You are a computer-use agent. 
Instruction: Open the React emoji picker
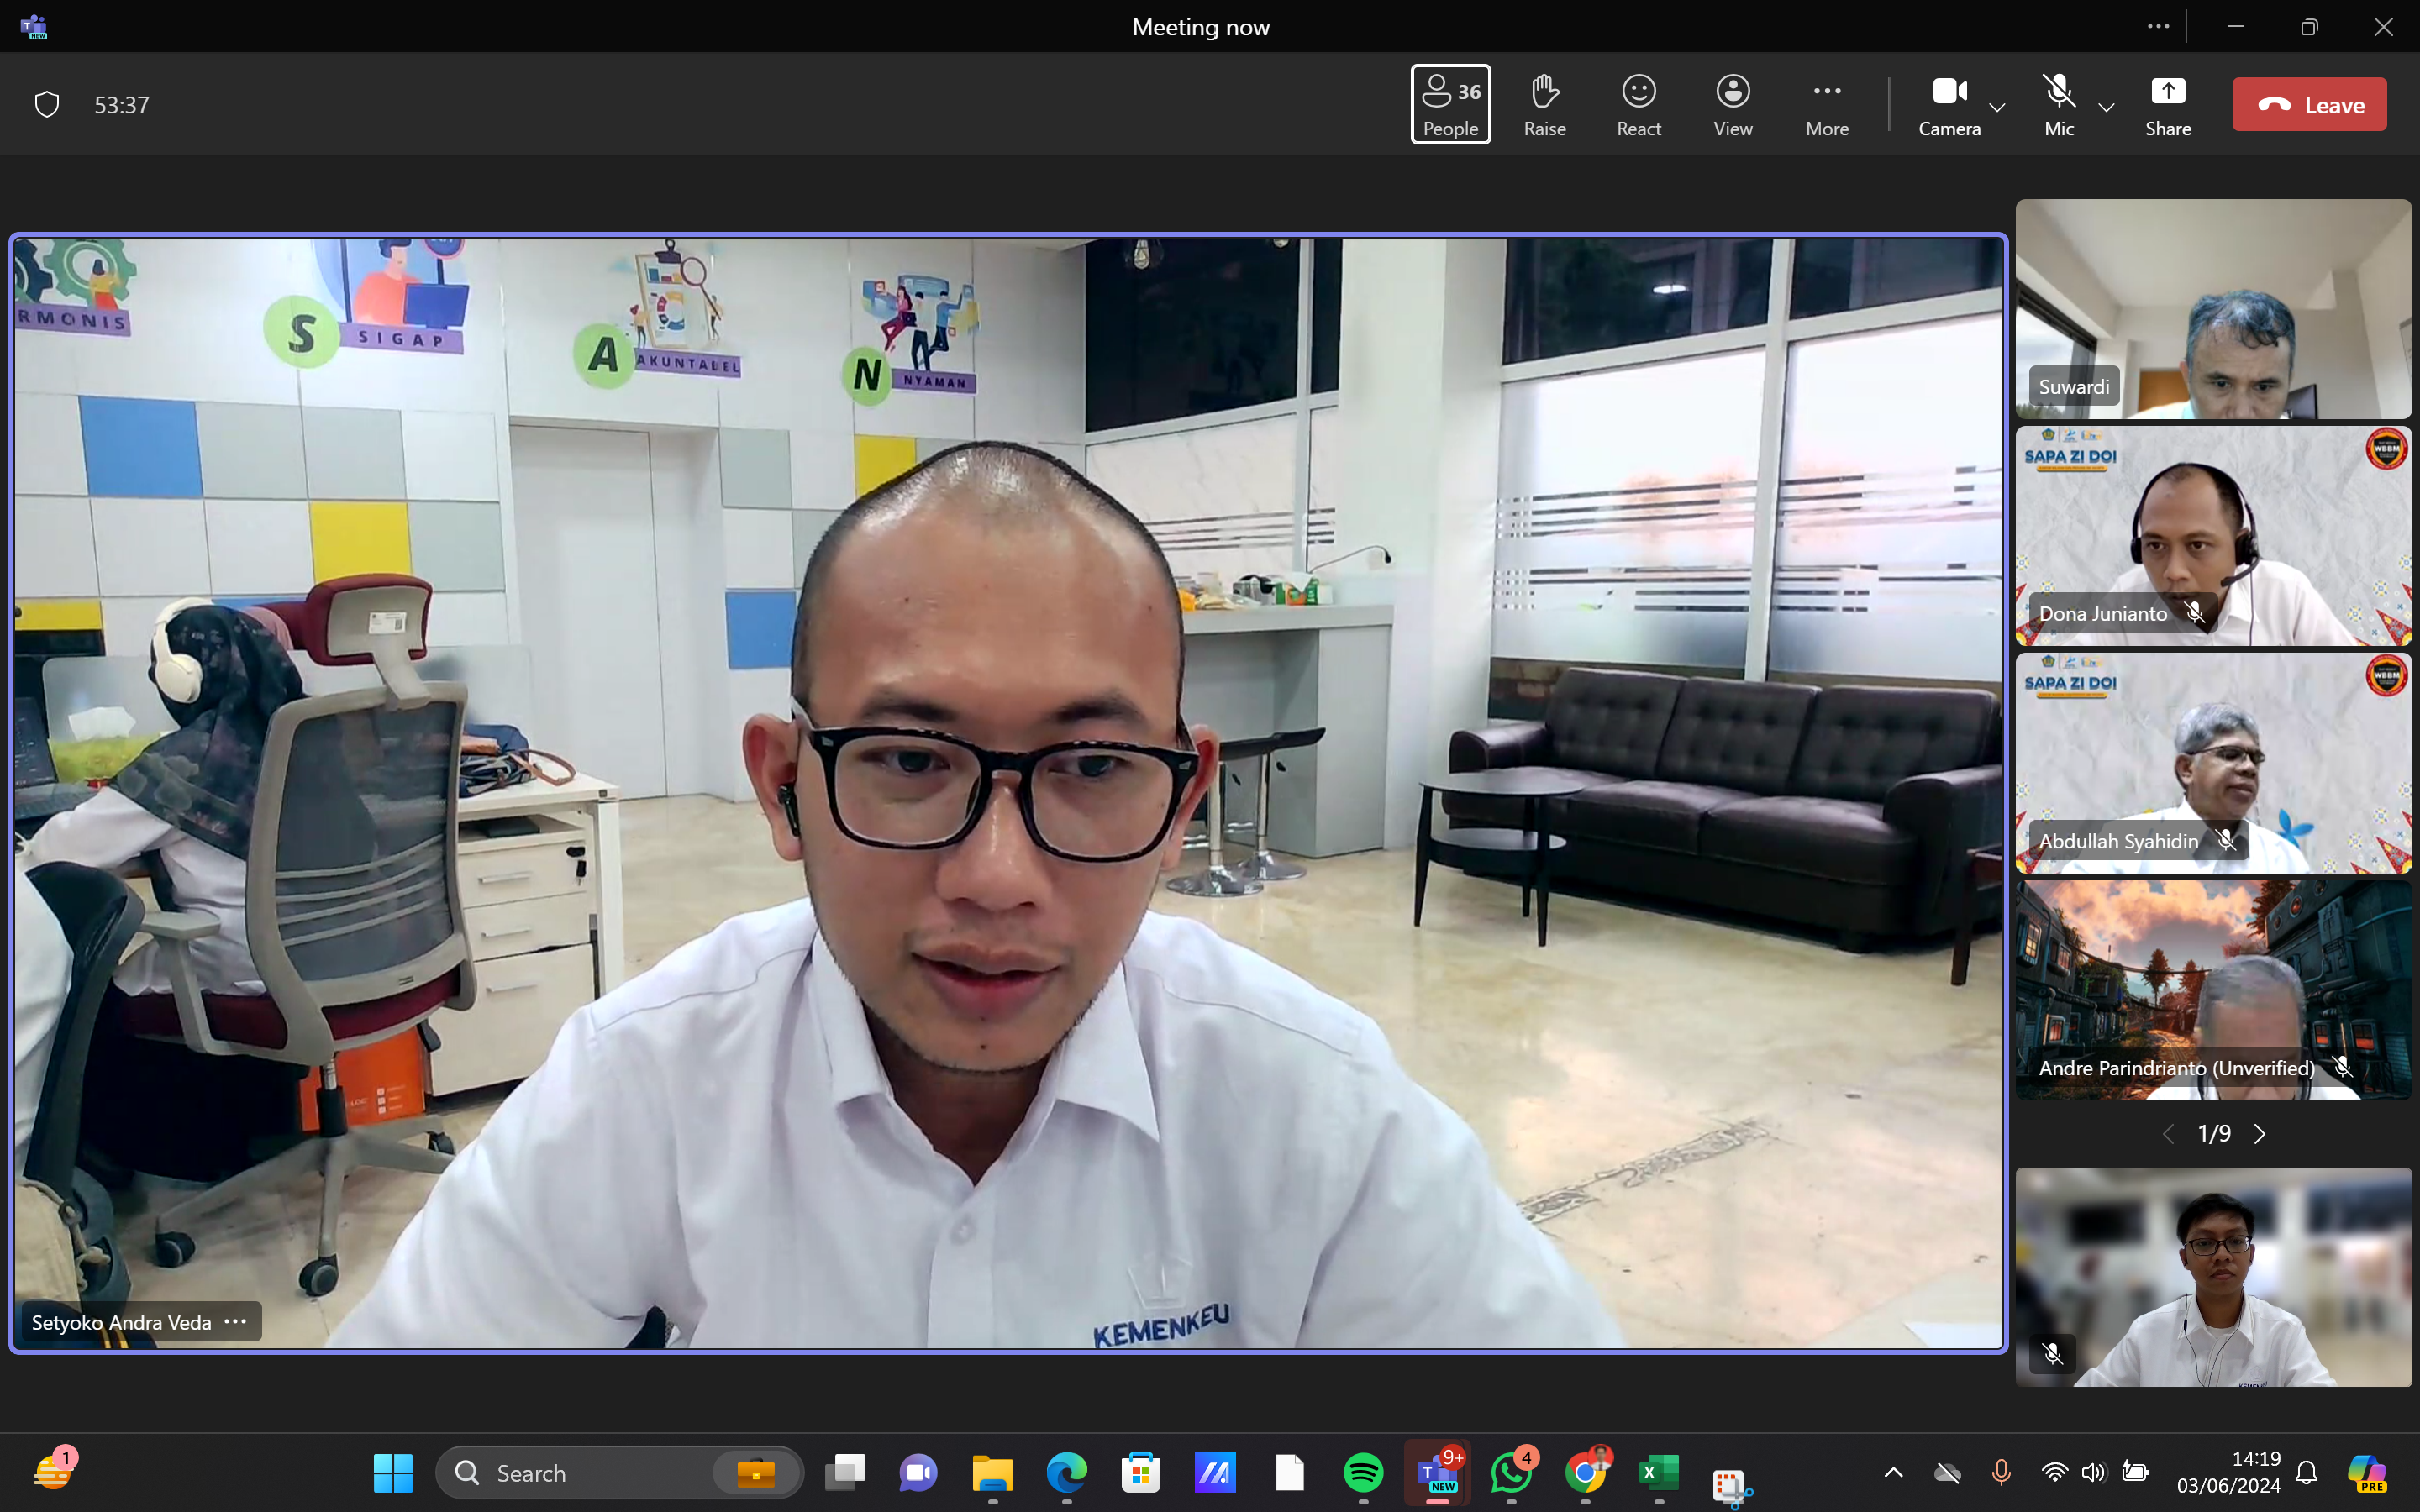(x=1638, y=104)
